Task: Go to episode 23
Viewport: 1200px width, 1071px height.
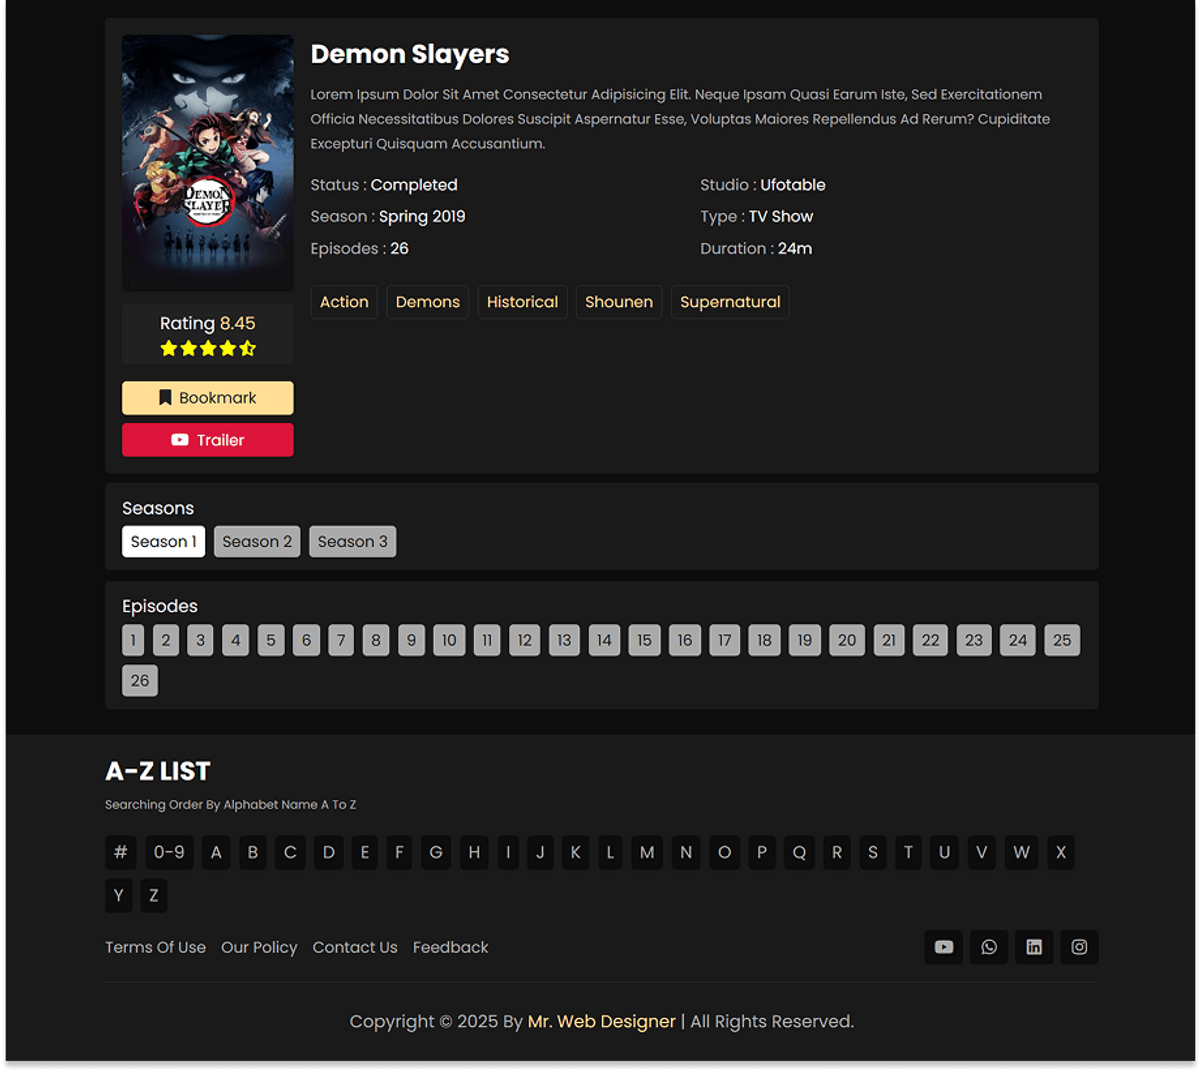Action: click(974, 640)
